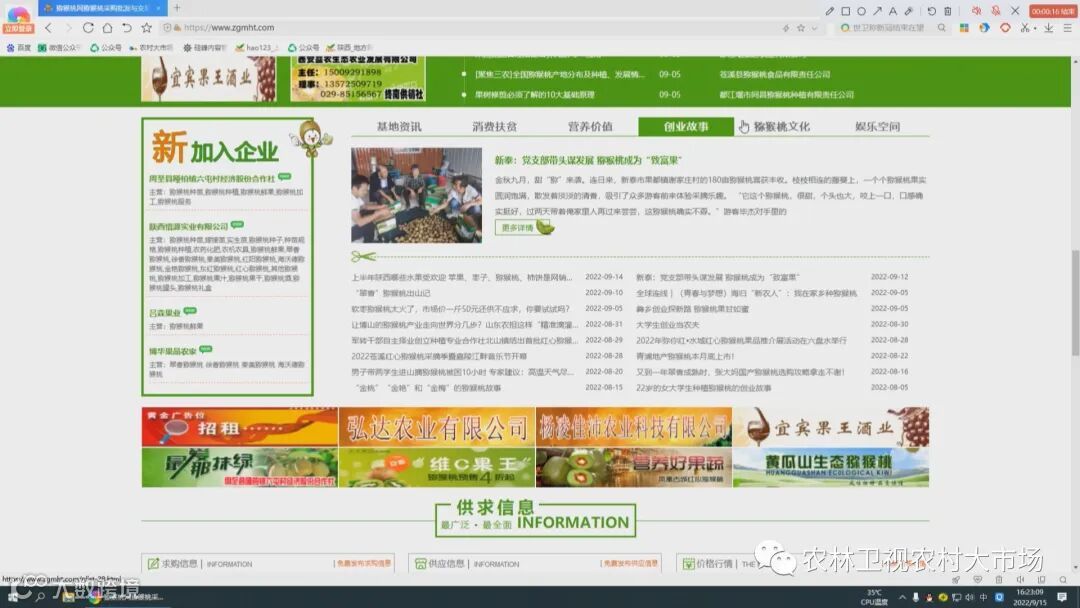Image resolution: width=1080 pixels, height=608 pixels.
Task: Switch to the 营养价值 tab
Action: 590,127
